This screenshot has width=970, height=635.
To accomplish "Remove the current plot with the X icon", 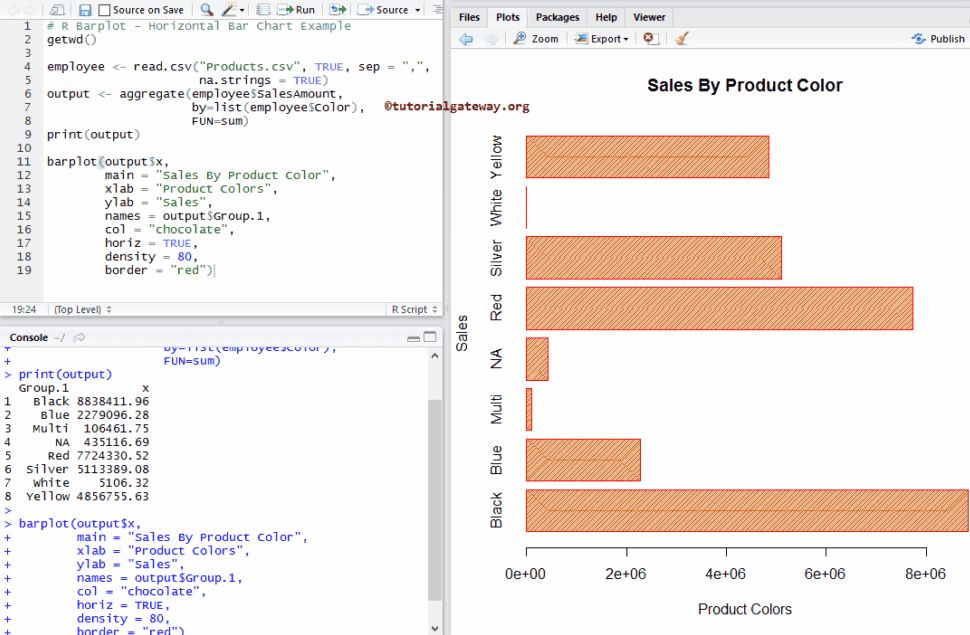I will (650, 38).
